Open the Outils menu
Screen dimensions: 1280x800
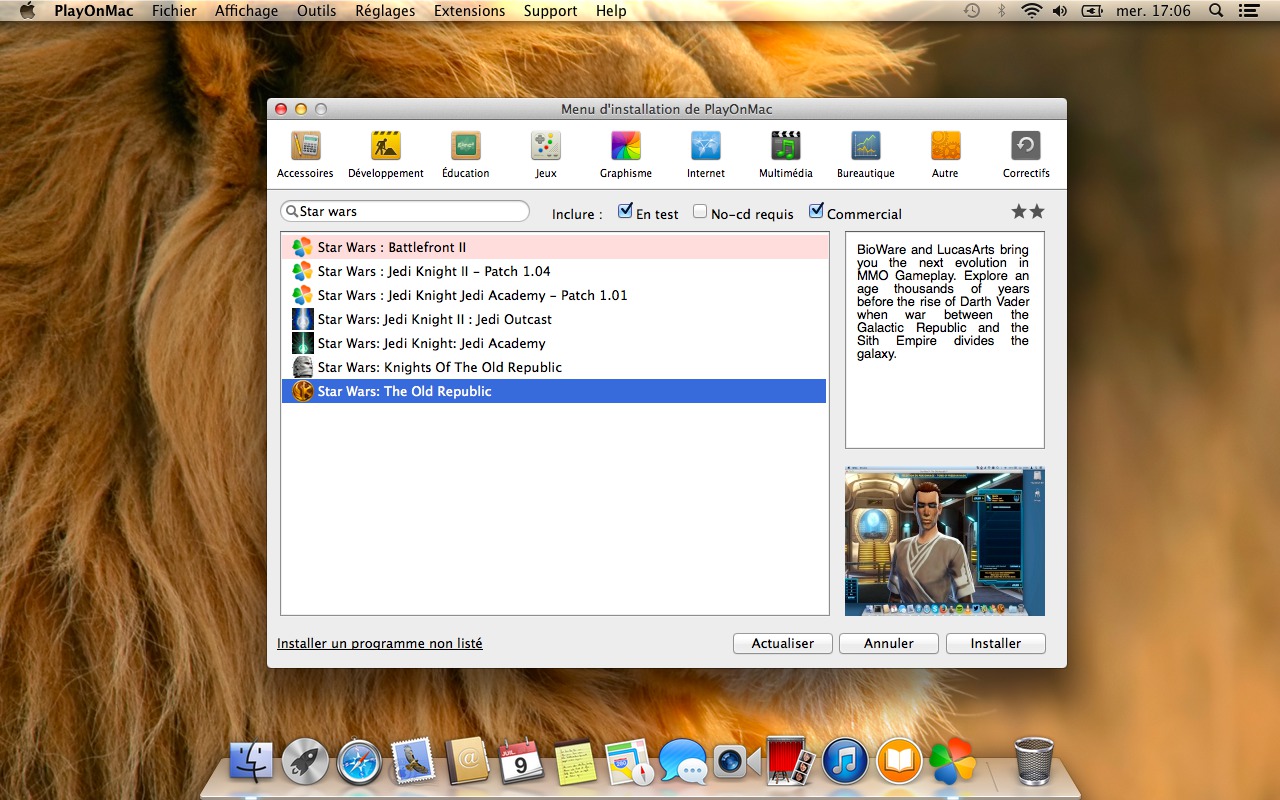316,11
